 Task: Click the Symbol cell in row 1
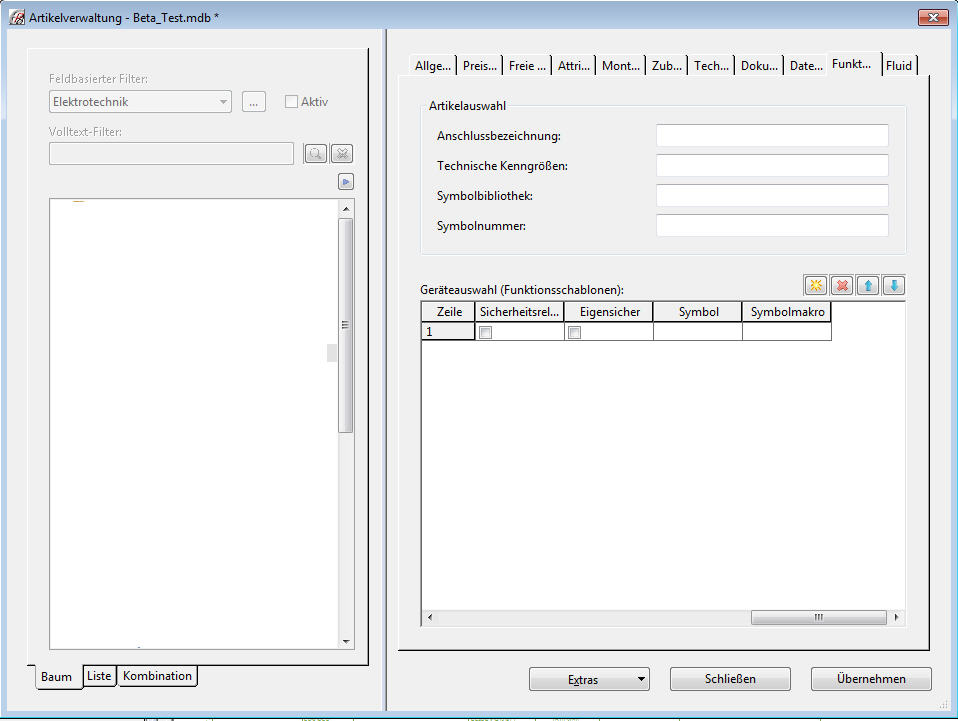point(698,331)
